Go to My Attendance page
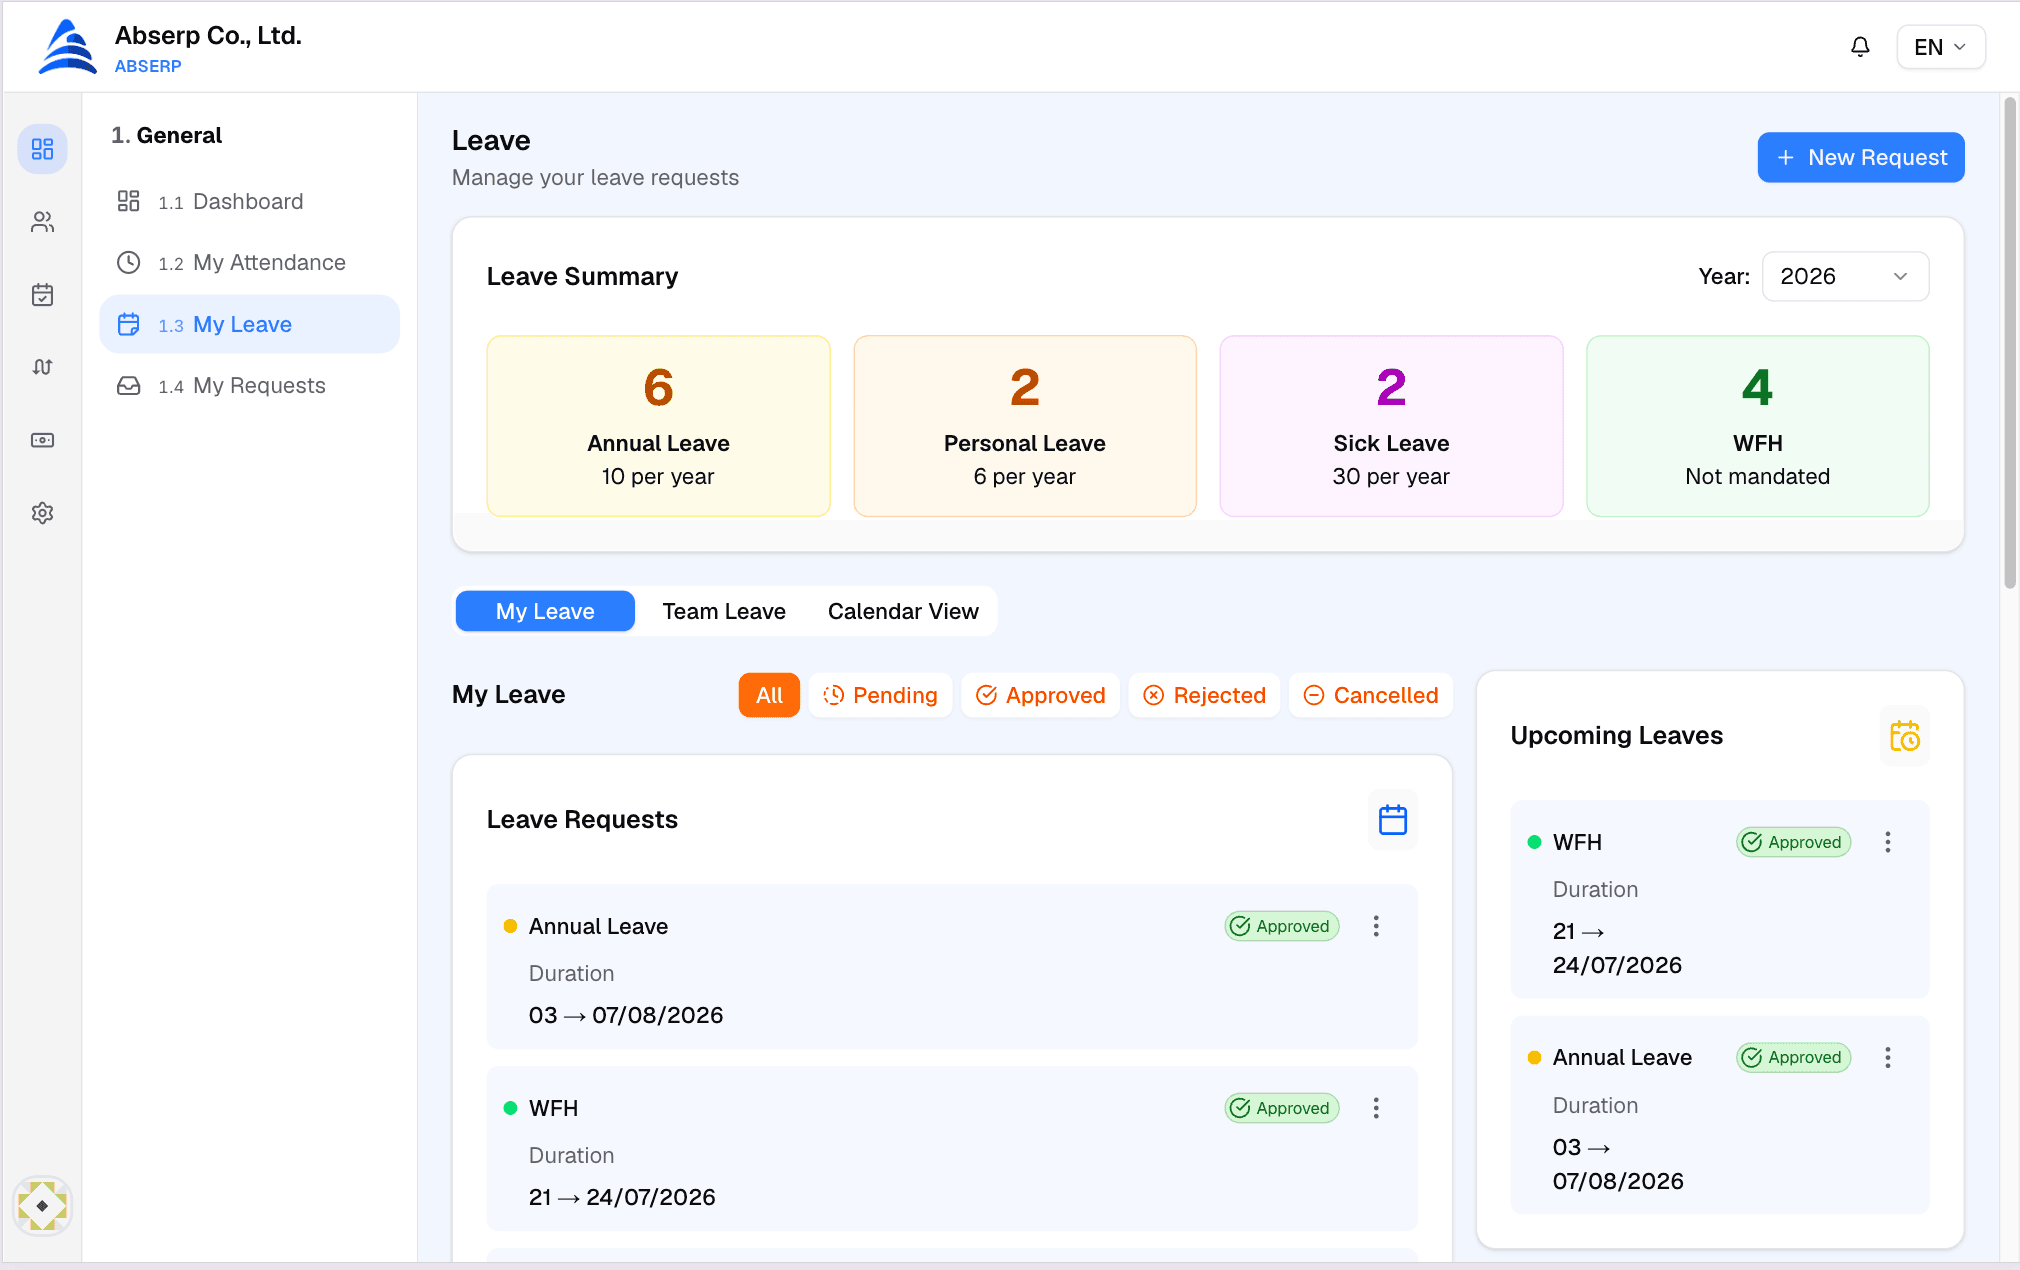Screen dimensions: 2020x1270 (250, 263)
